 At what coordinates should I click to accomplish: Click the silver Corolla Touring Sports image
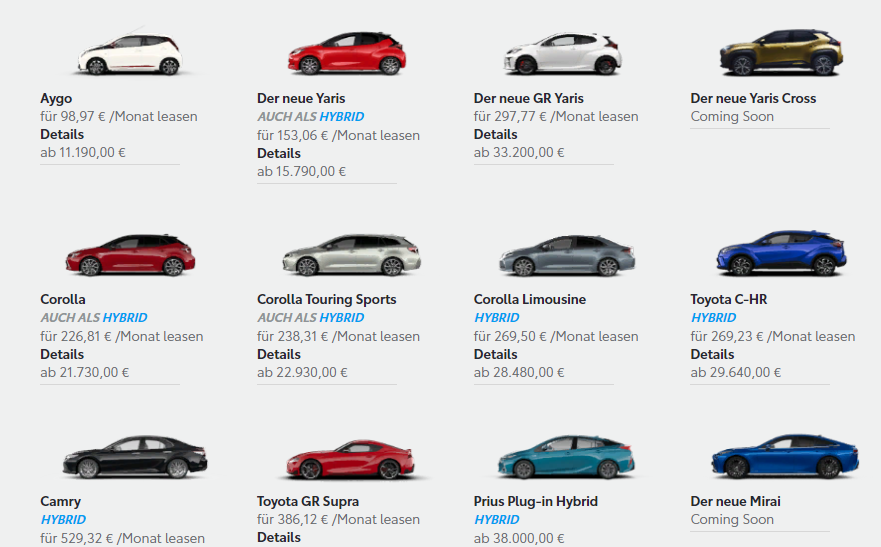click(351, 256)
